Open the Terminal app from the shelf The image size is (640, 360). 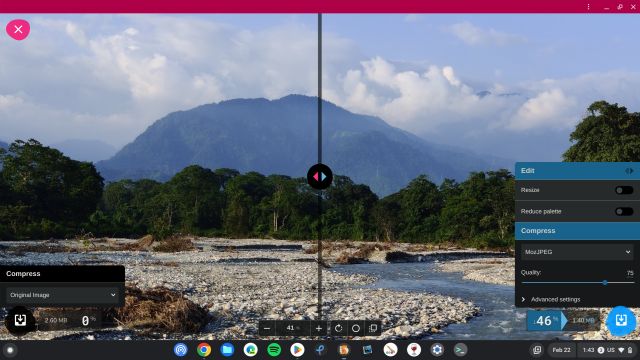[460, 350]
